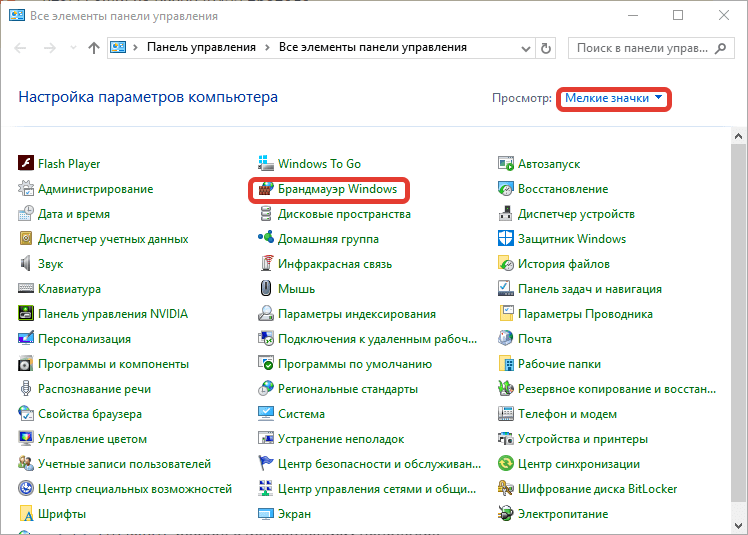Click the Персонализация icon
Screen dimensions: 748x535
click(x=26, y=338)
